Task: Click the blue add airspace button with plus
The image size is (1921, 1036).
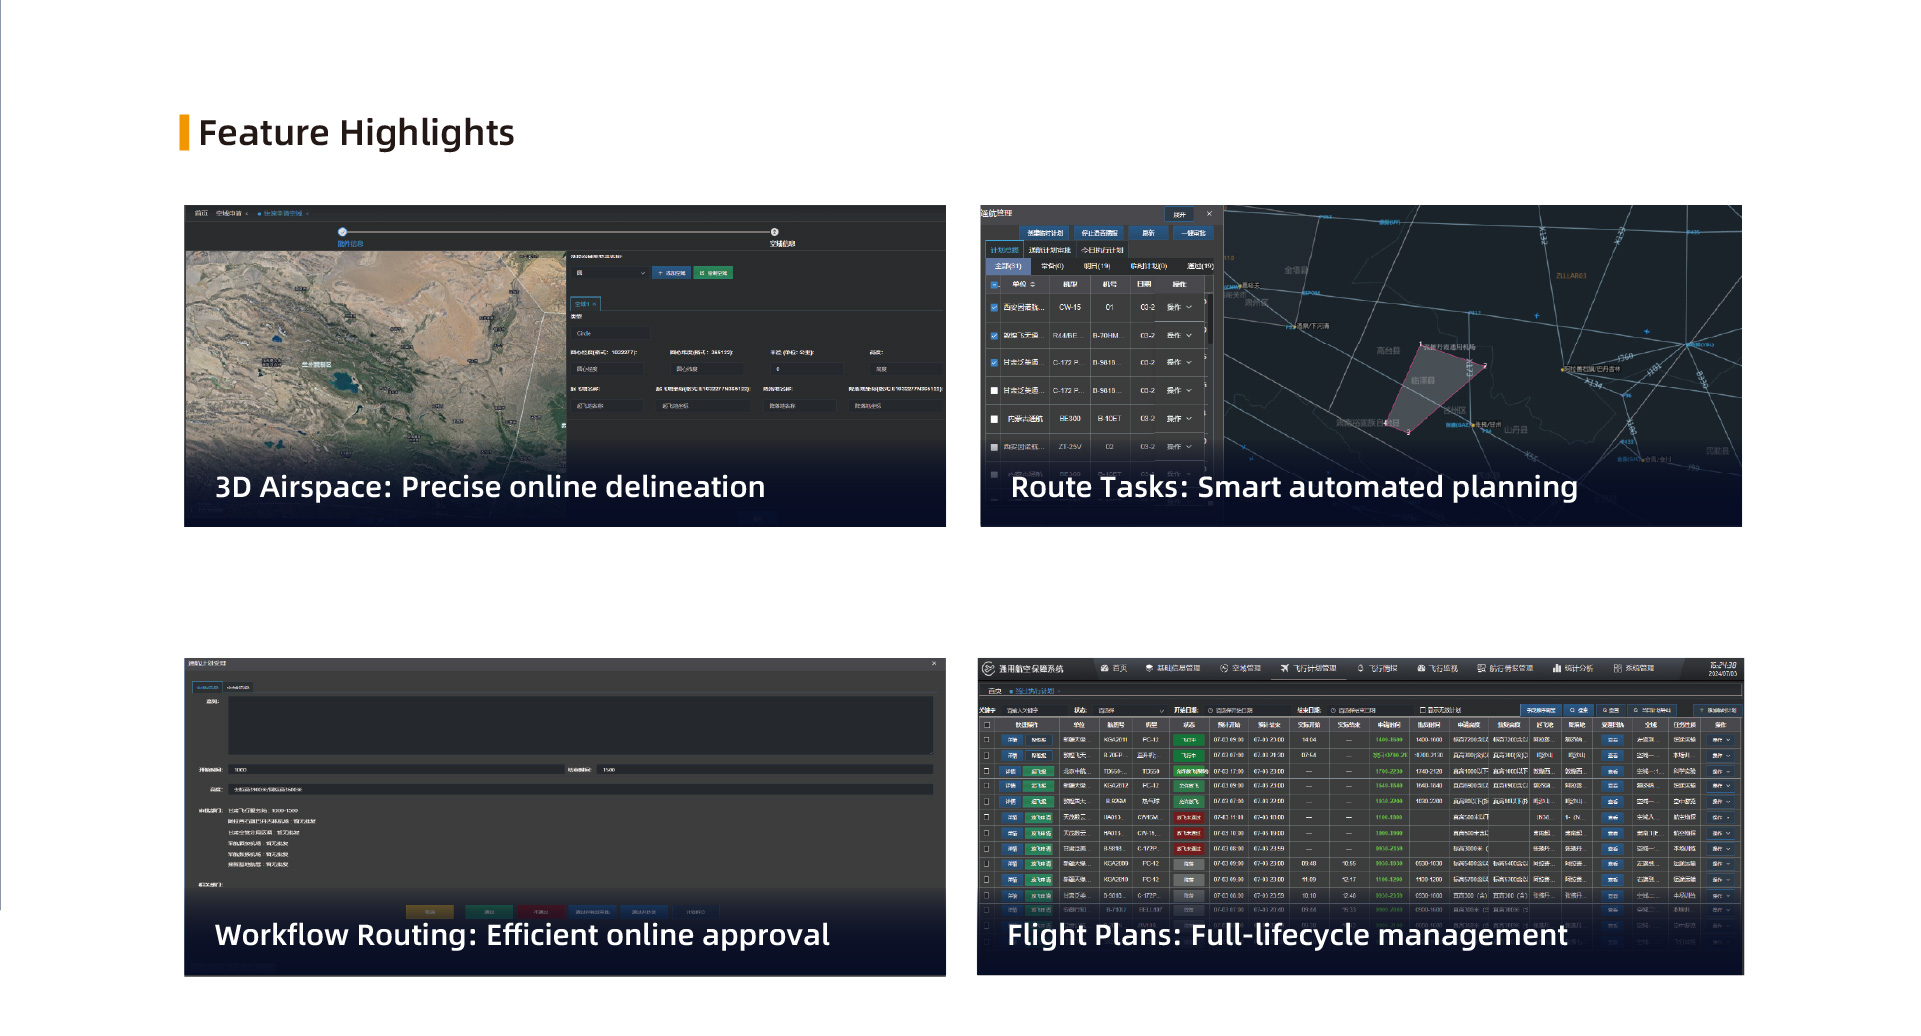Action: (x=672, y=273)
